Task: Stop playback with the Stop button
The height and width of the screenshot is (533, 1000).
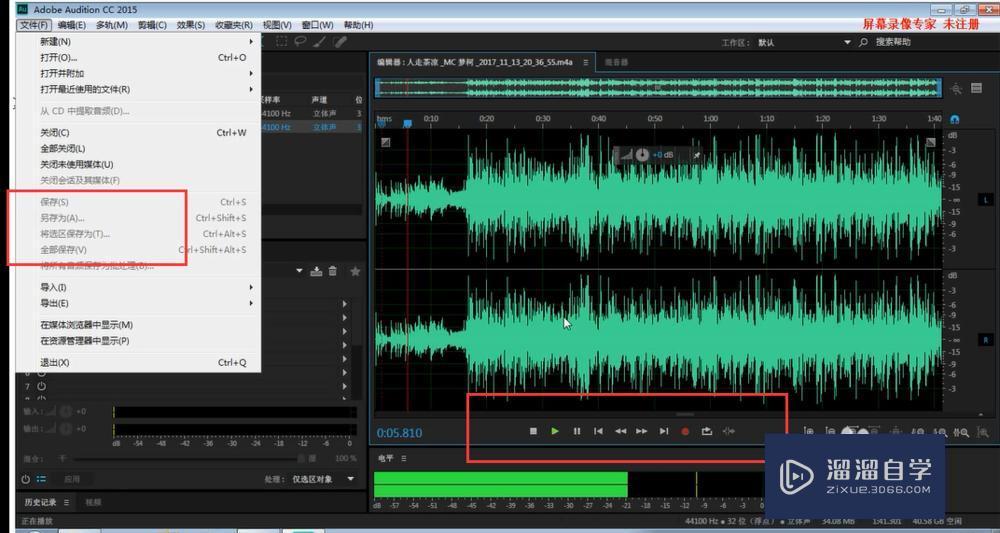Action: point(534,432)
